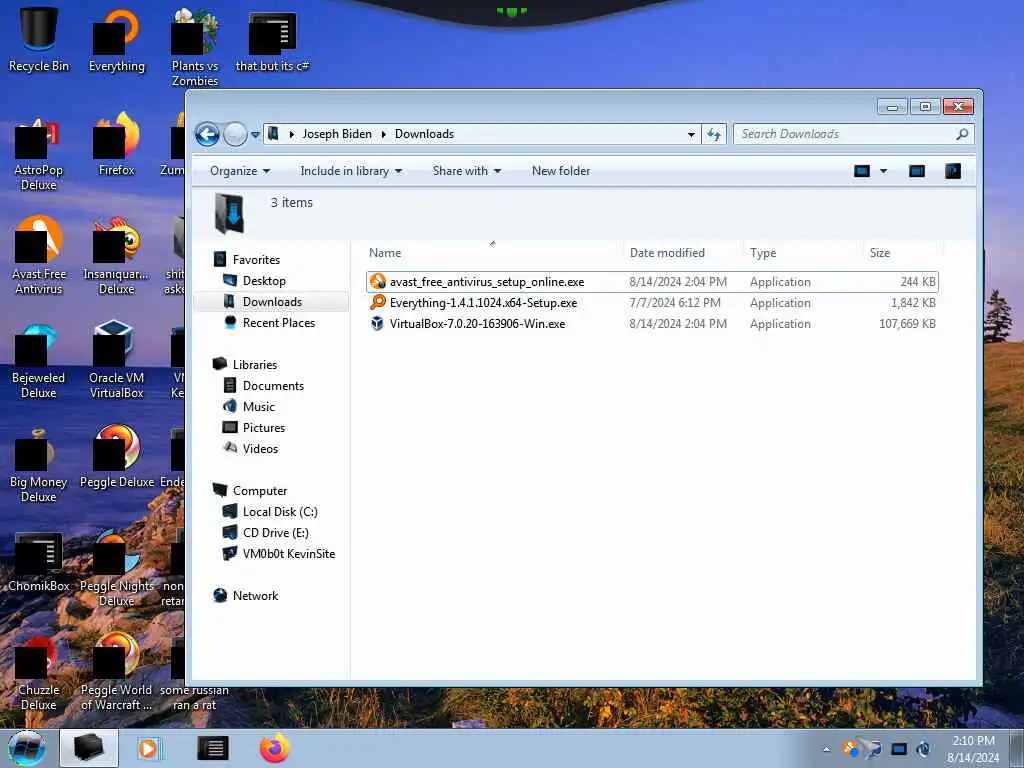Select Everything-1.4.1.1024.x64-Setup.exe file

(x=483, y=303)
